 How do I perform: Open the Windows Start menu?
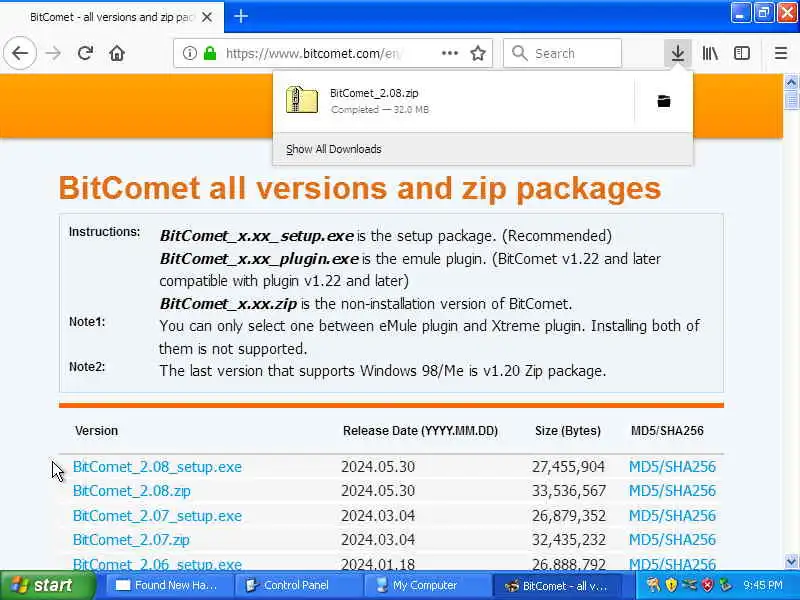[42, 586]
